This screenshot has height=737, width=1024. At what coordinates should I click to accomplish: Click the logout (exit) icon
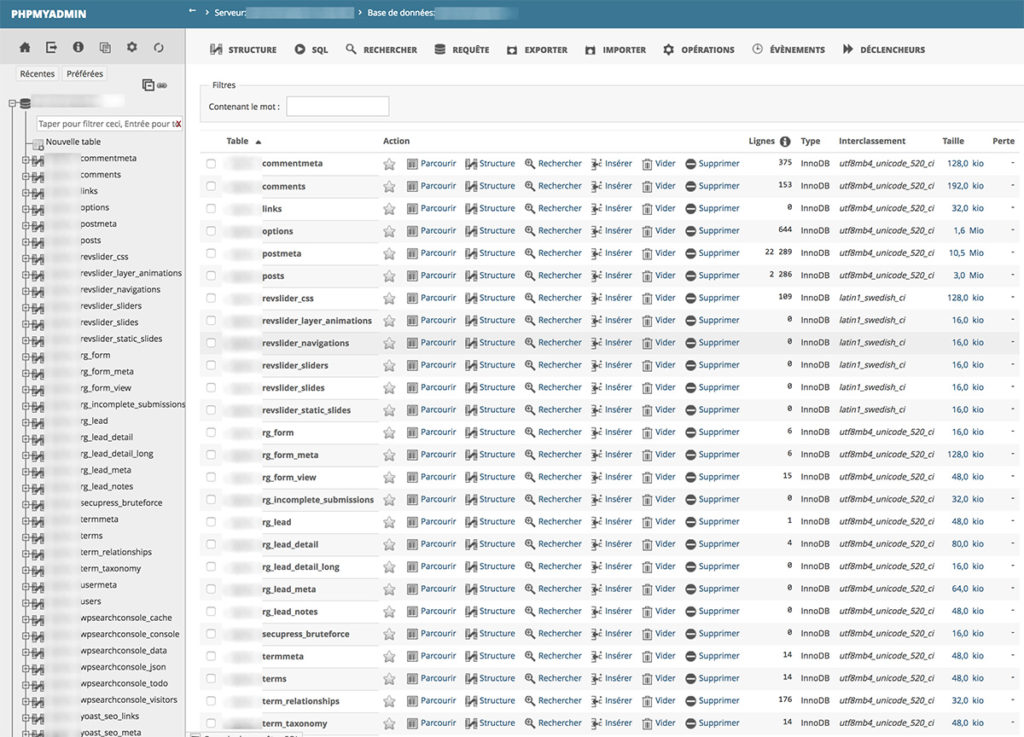pos(52,48)
